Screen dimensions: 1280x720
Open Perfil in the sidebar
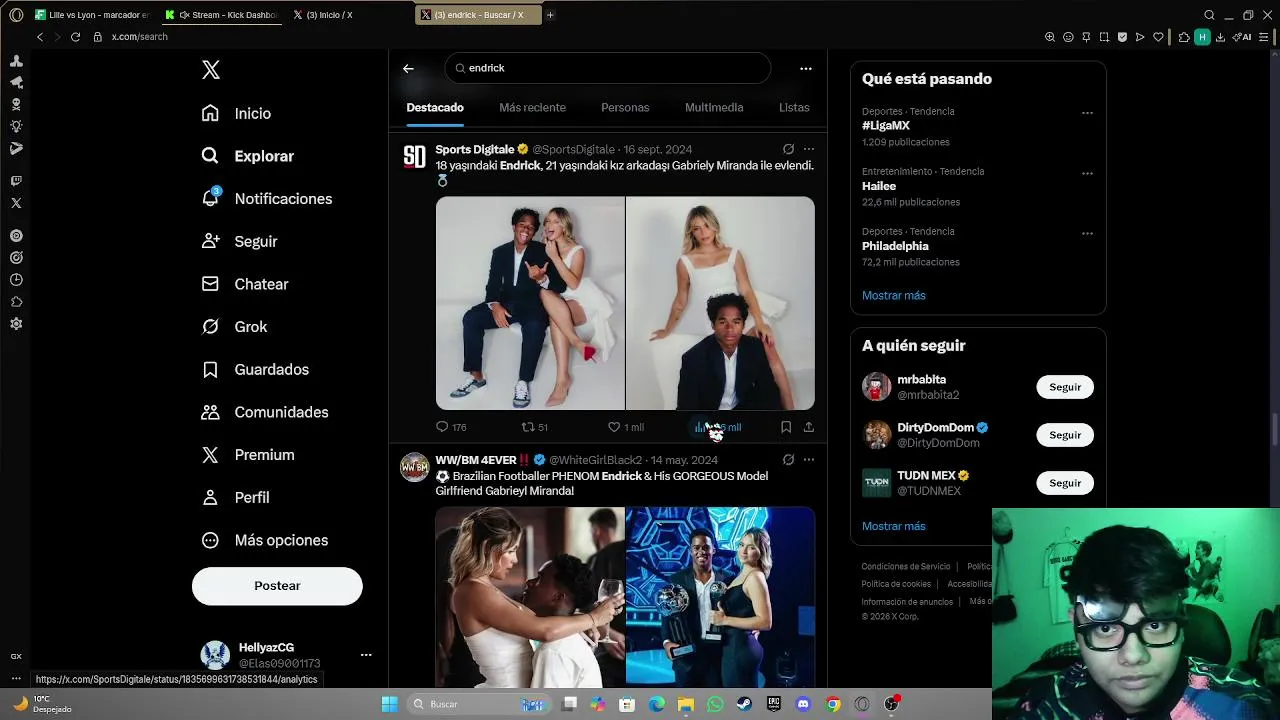point(236,497)
